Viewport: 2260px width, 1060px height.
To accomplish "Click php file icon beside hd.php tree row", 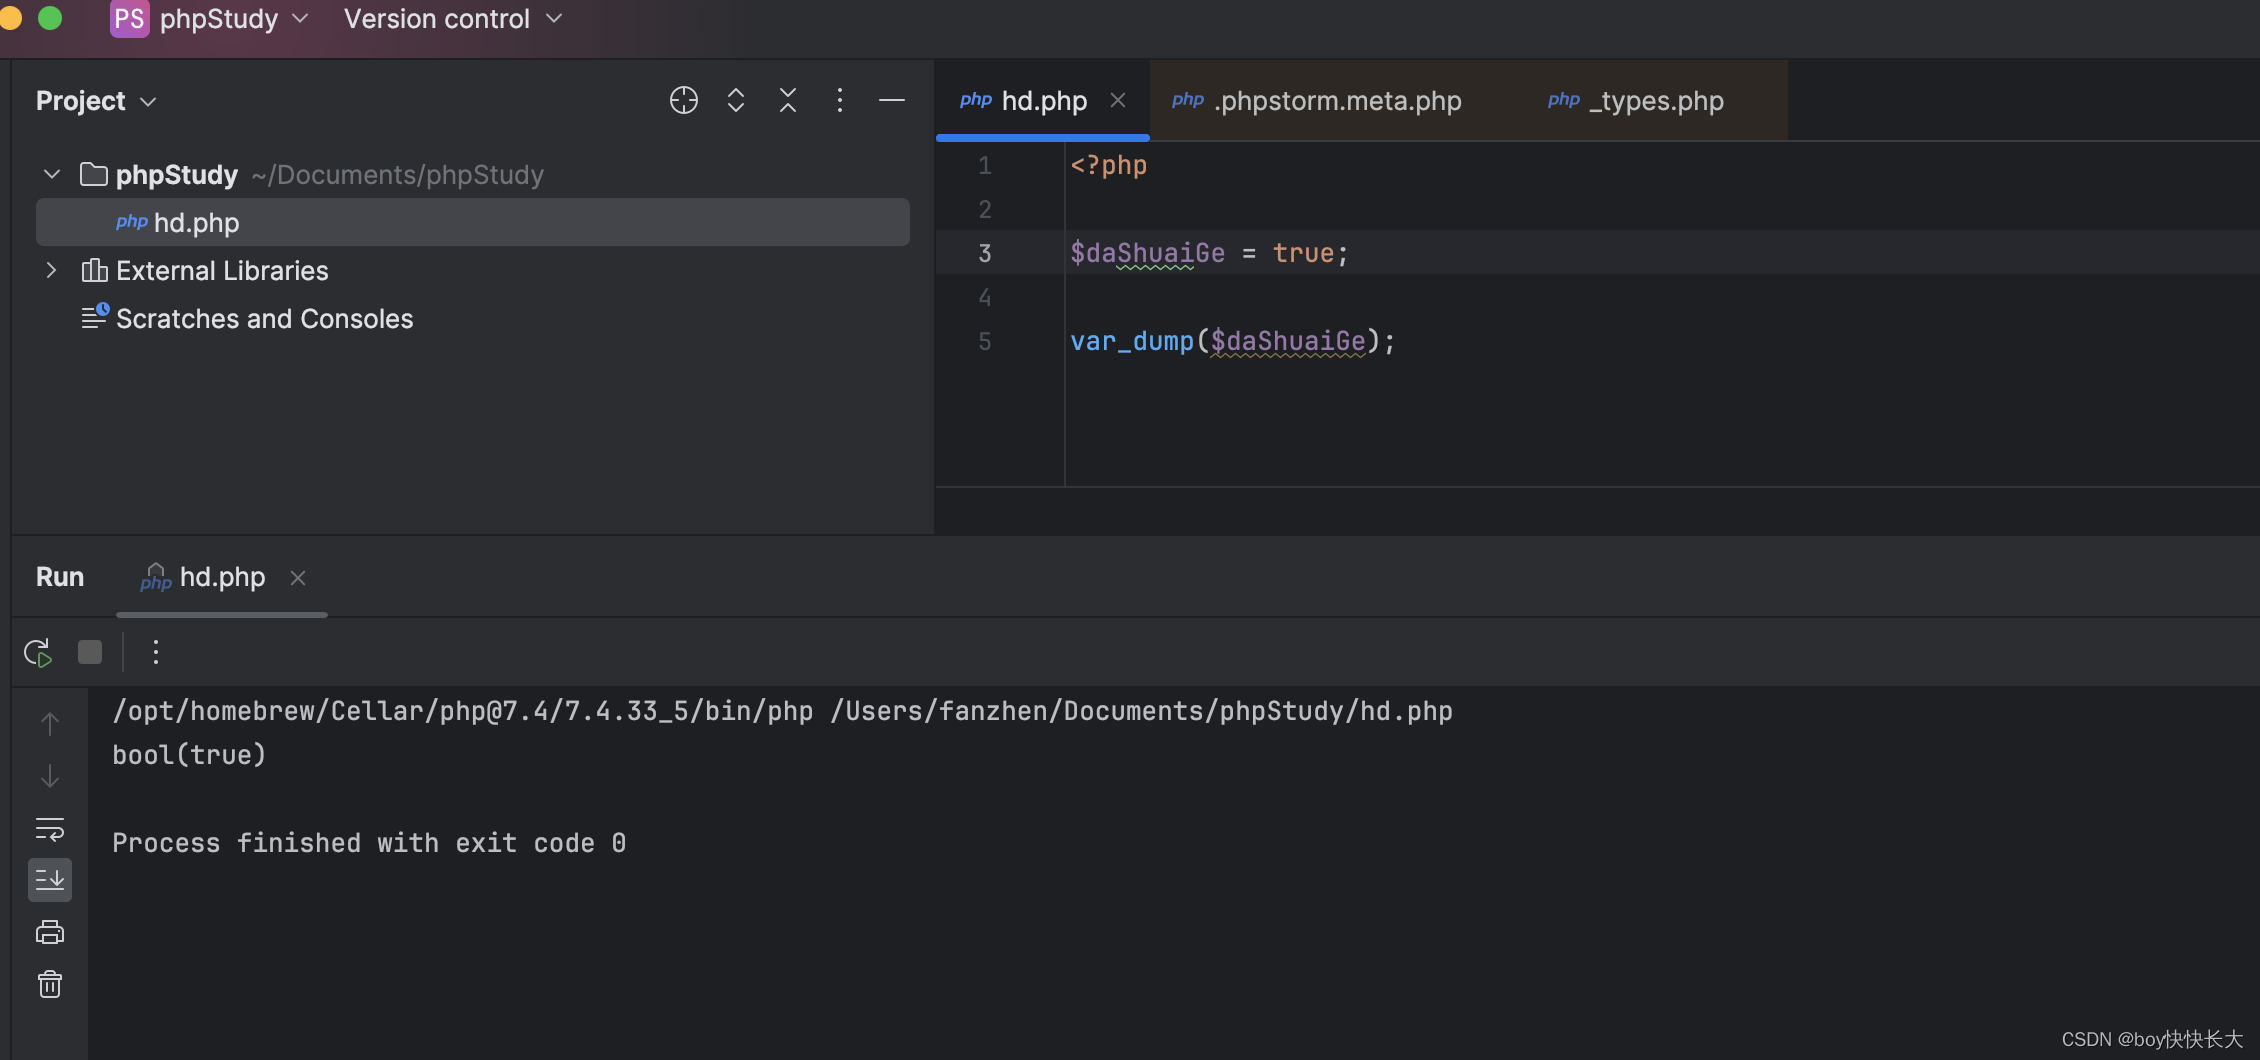I will (x=132, y=222).
